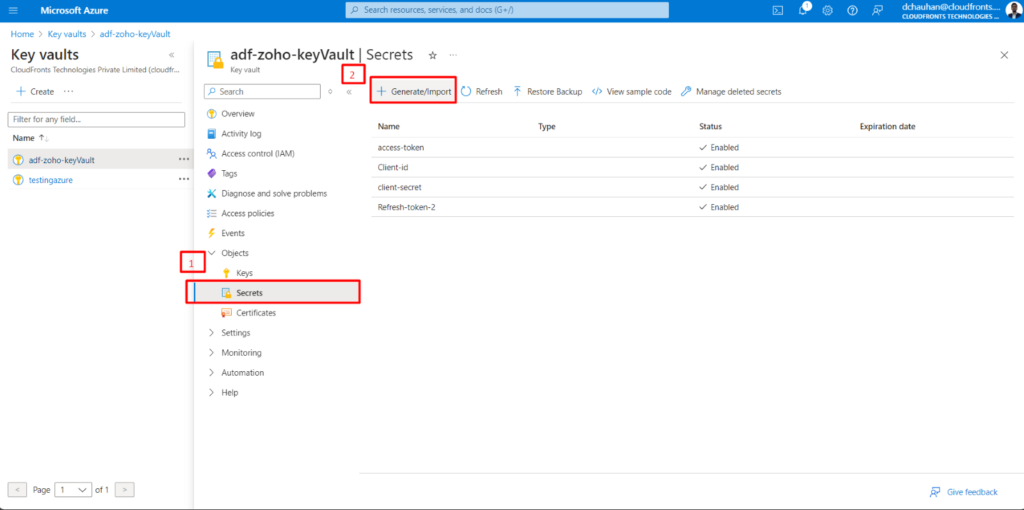Screen dimensions: 1024x510
Task: Click the Type column header
Action: [x=547, y=126]
